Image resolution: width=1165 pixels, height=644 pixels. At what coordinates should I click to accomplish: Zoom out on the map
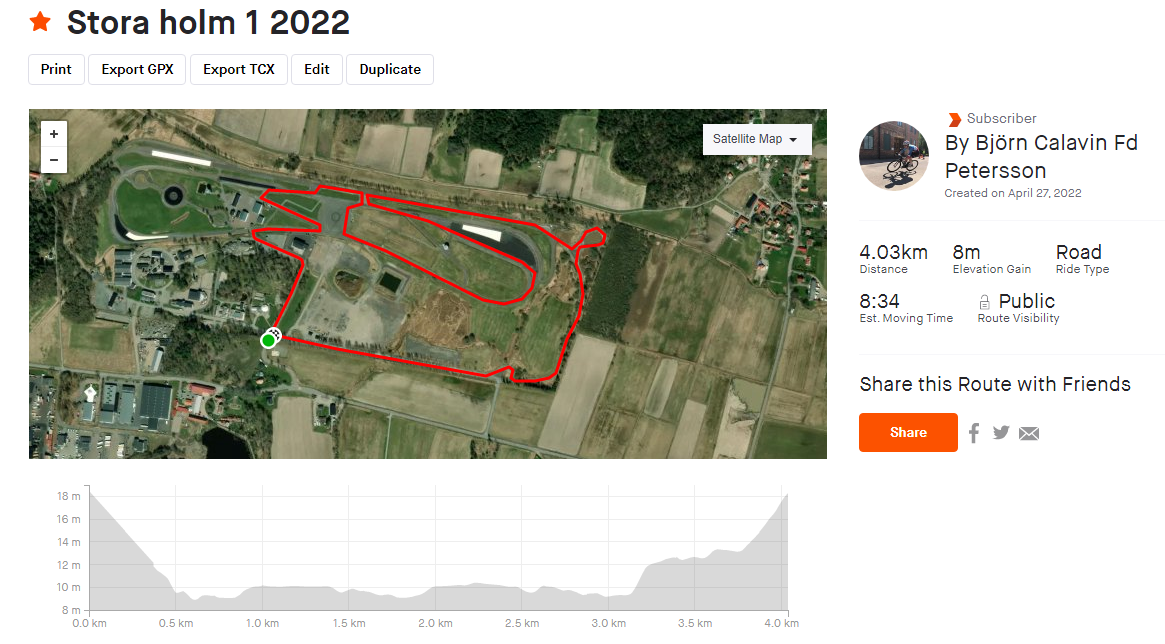53,160
